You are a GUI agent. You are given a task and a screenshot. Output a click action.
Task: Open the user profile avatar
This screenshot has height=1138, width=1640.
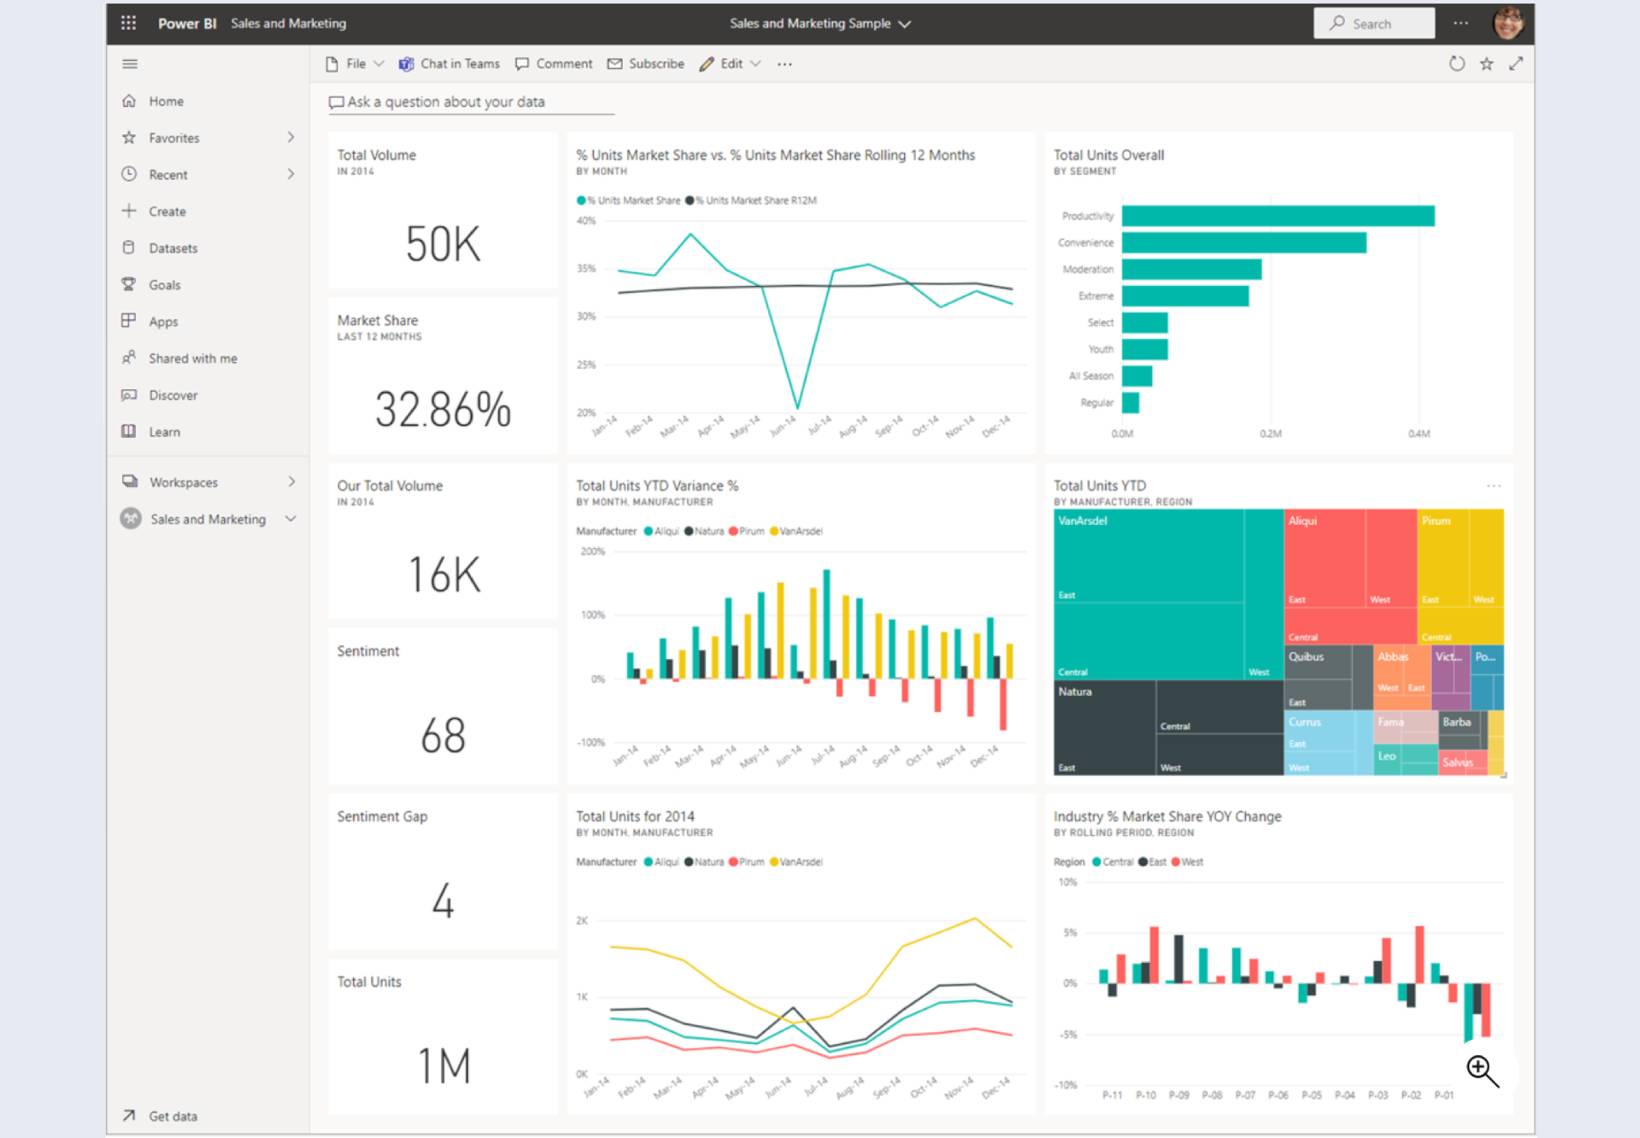(x=1508, y=23)
